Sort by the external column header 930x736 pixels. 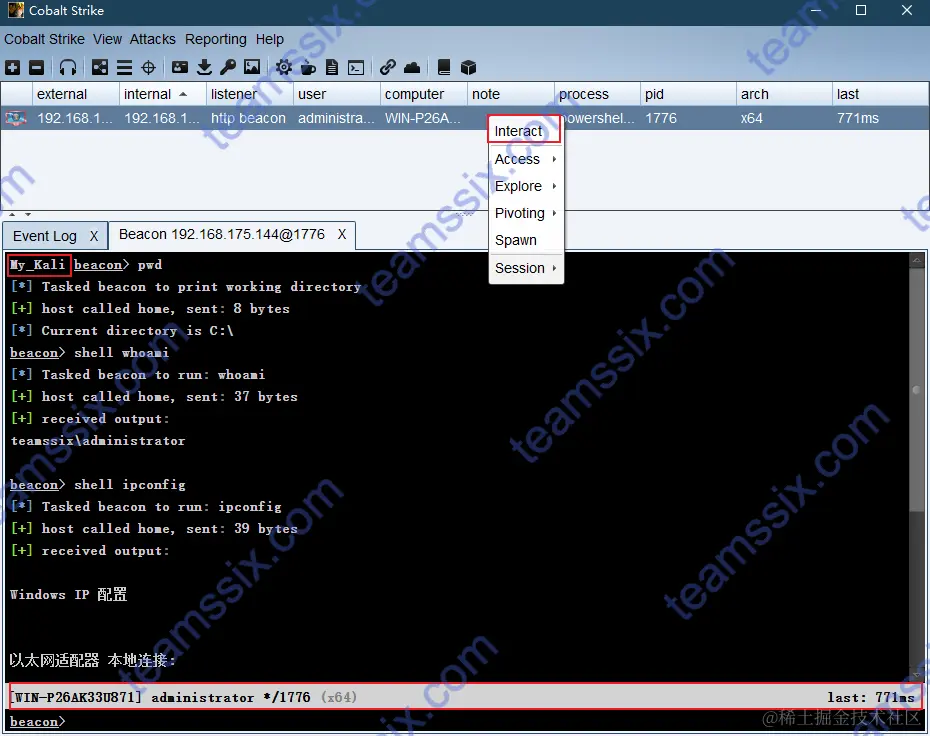[x=75, y=94]
